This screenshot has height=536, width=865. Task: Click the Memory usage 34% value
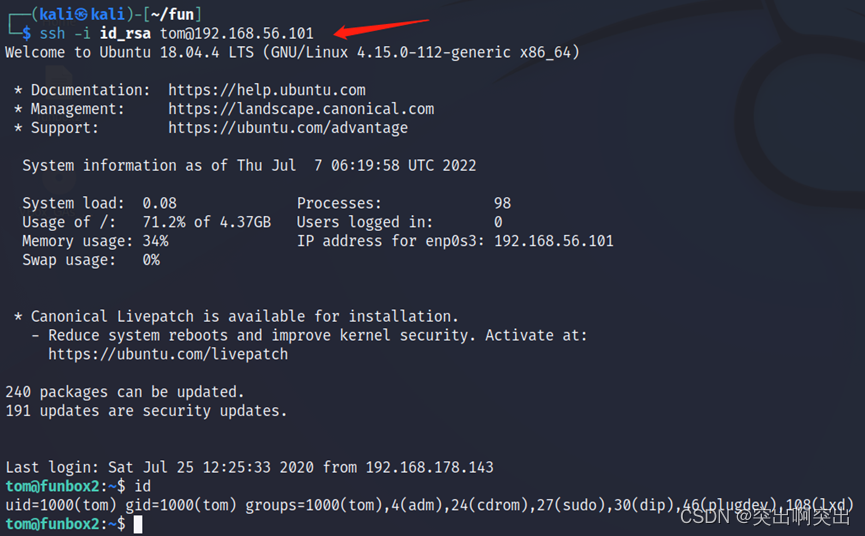(x=155, y=241)
